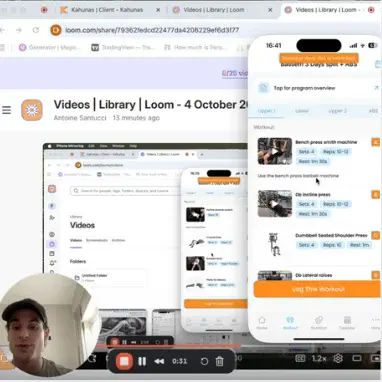Click Dumbbell Shoulder Press Reps 10 chip
This screenshot has width=382, height=382.
332,245
